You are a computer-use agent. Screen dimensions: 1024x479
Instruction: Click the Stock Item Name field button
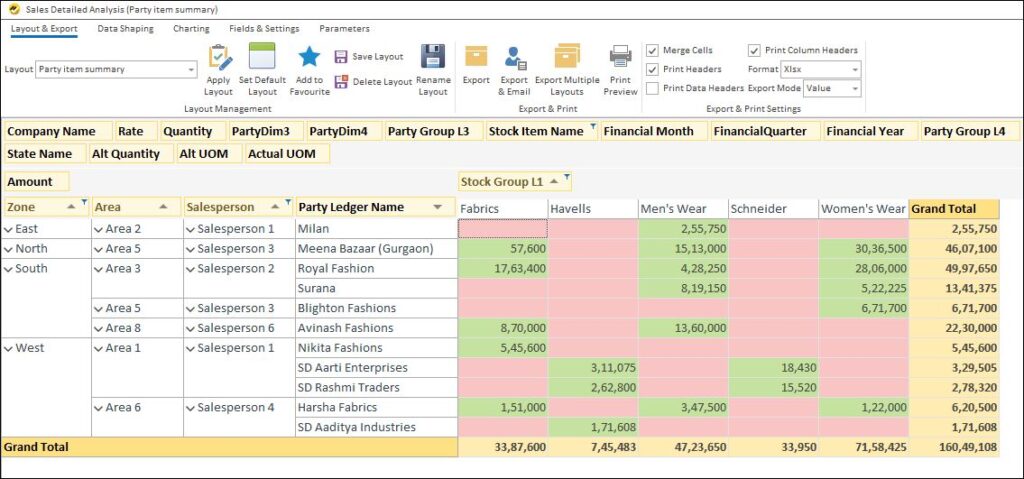[539, 131]
